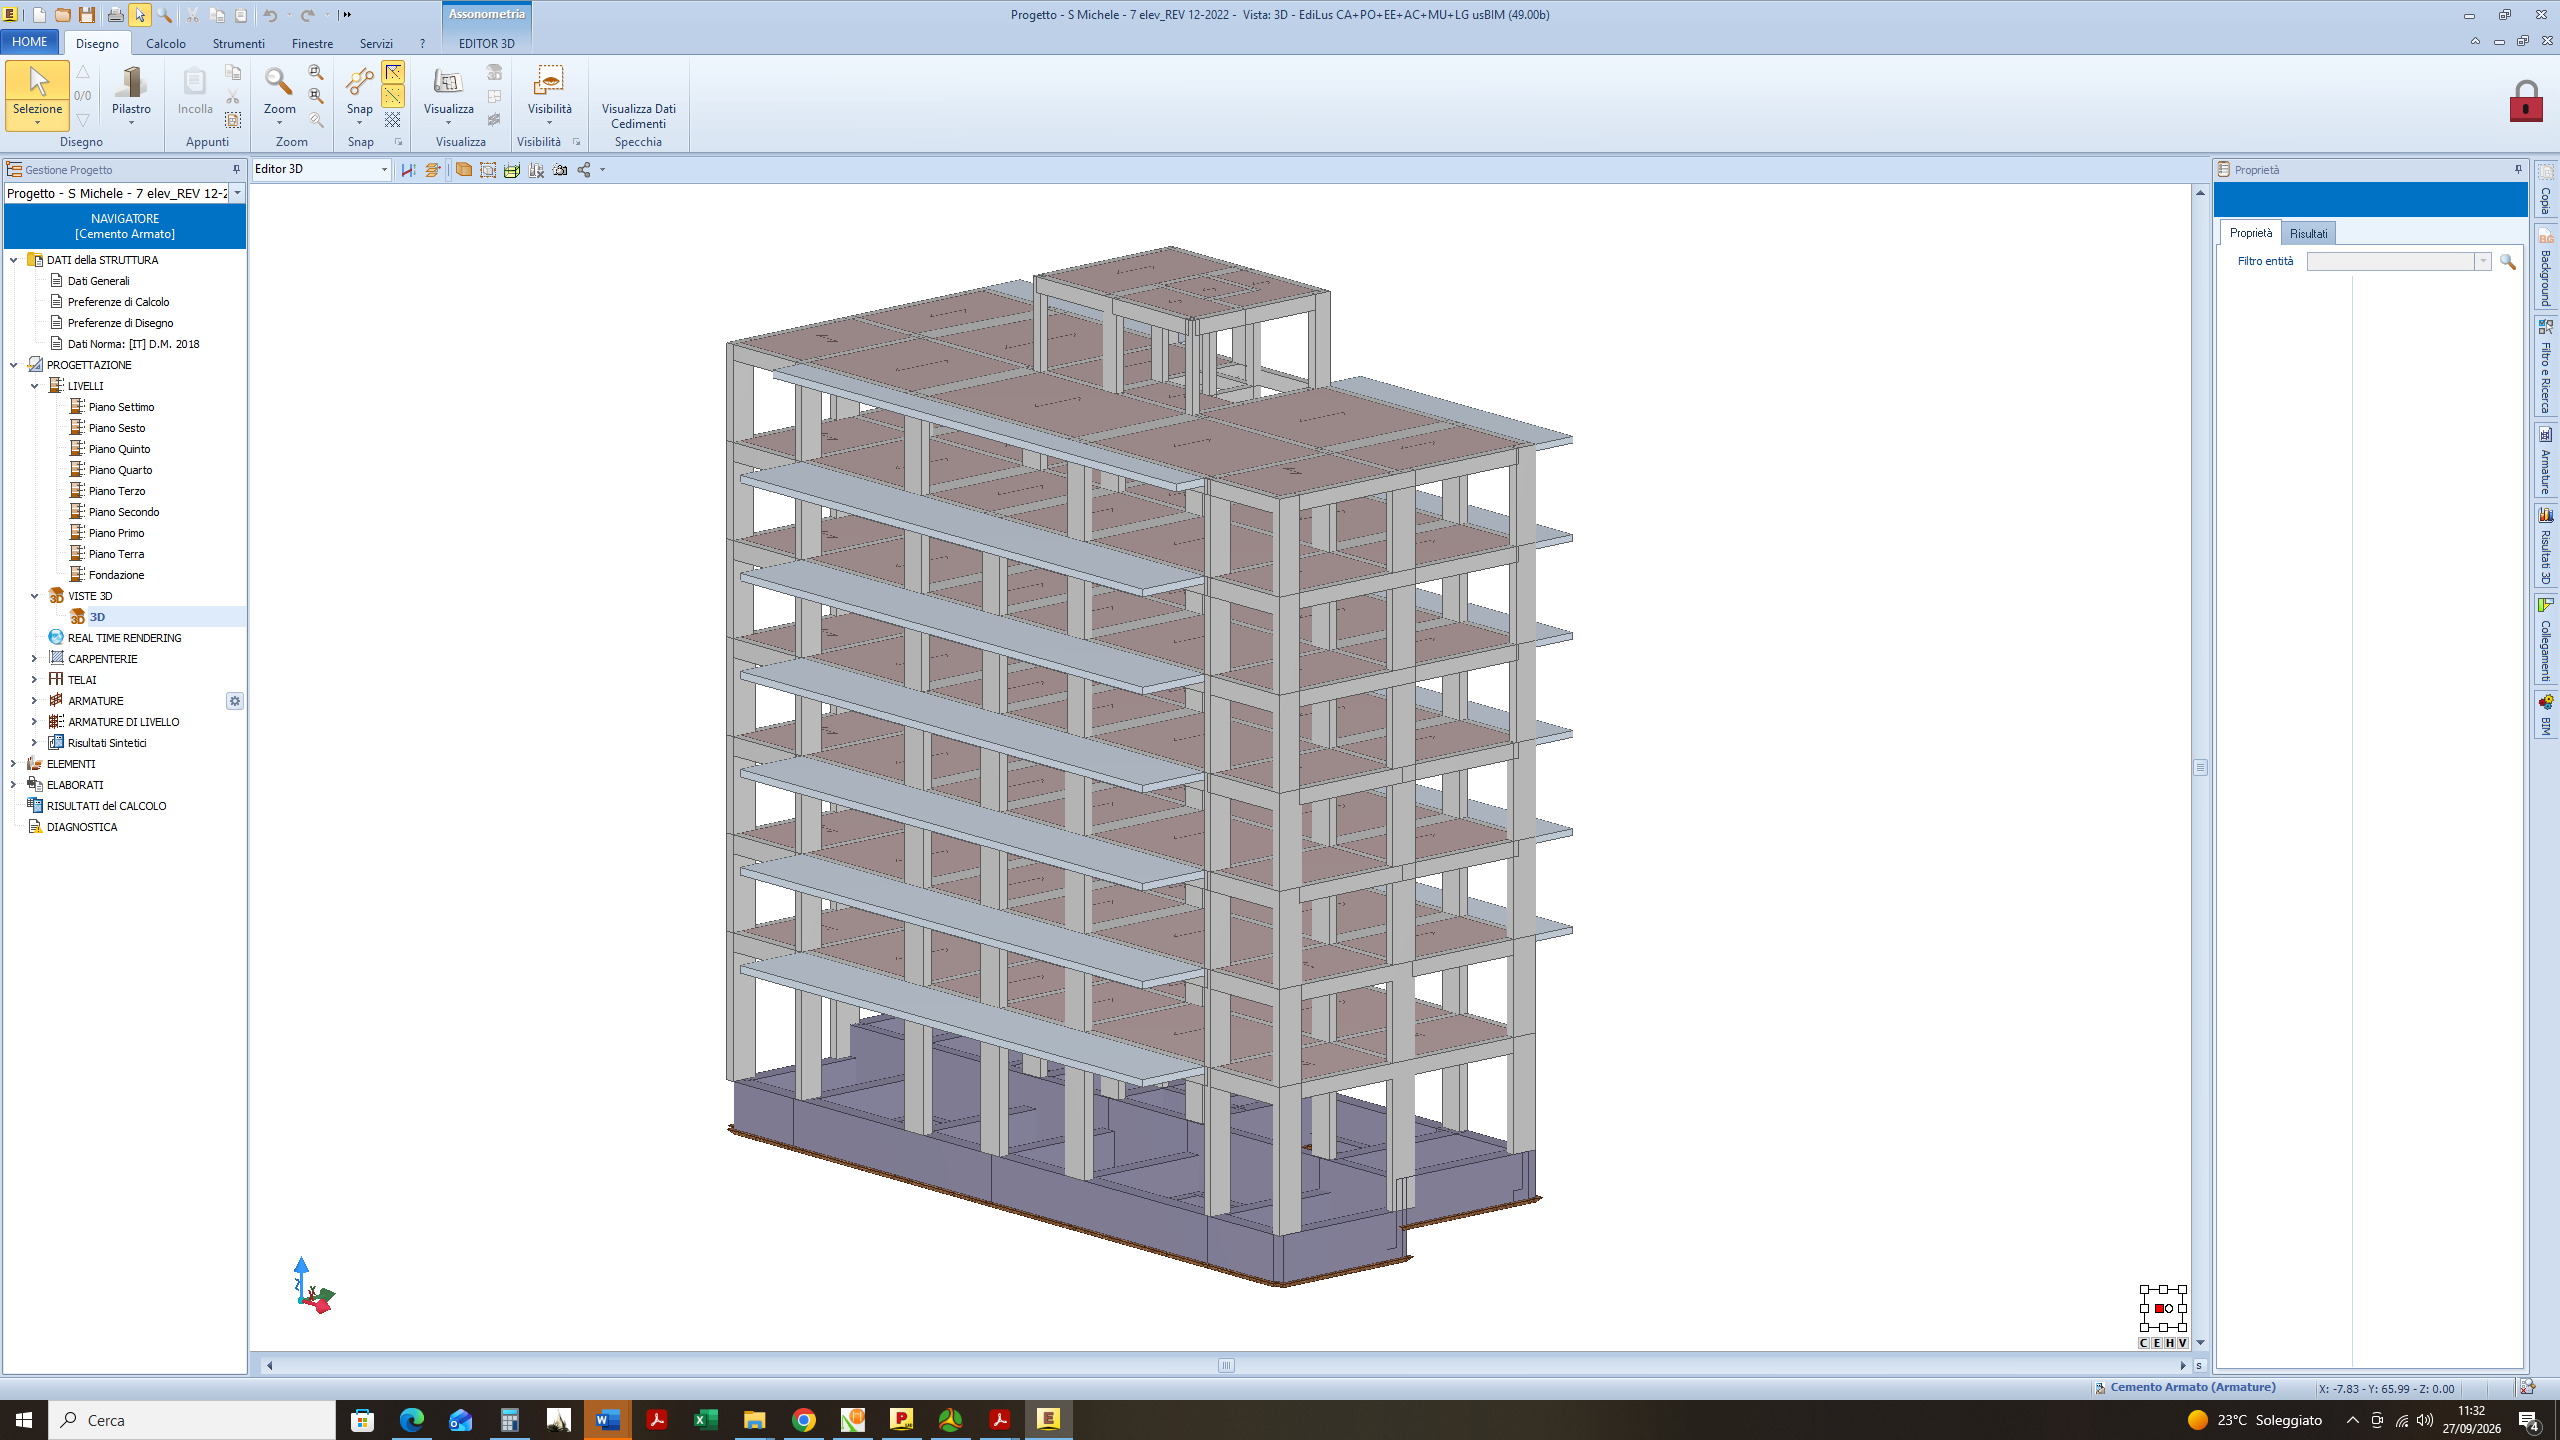This screenshot has height=1440, width=2560.
Task: Click Visualizza Dati Cedimenti button
Action: (638, 116)
